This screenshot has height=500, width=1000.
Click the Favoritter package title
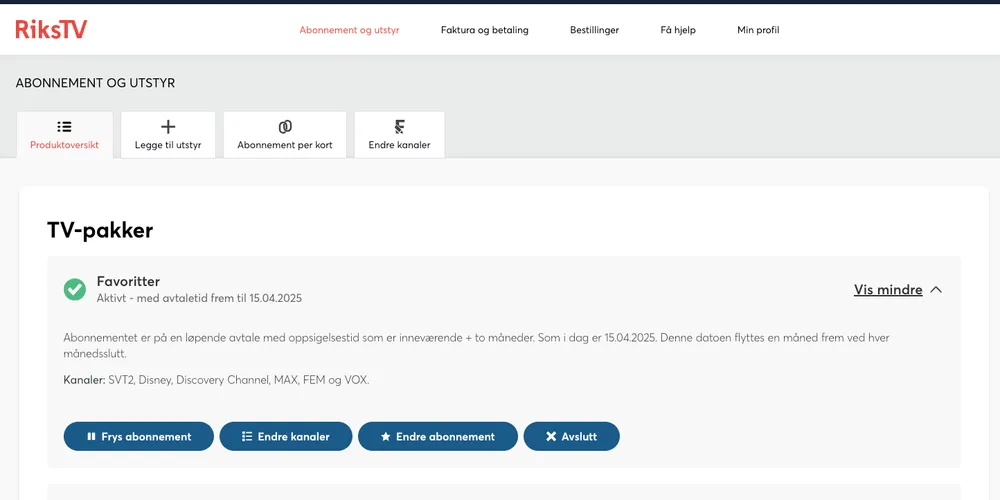128,282
